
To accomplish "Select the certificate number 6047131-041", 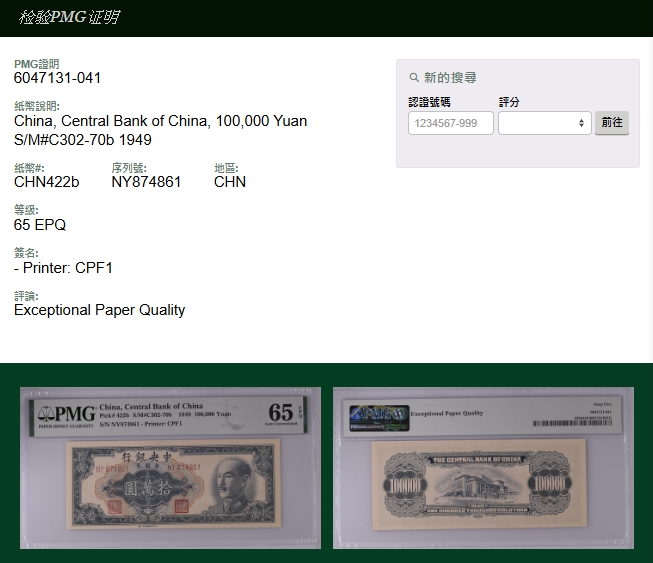I will pos(57,78).
